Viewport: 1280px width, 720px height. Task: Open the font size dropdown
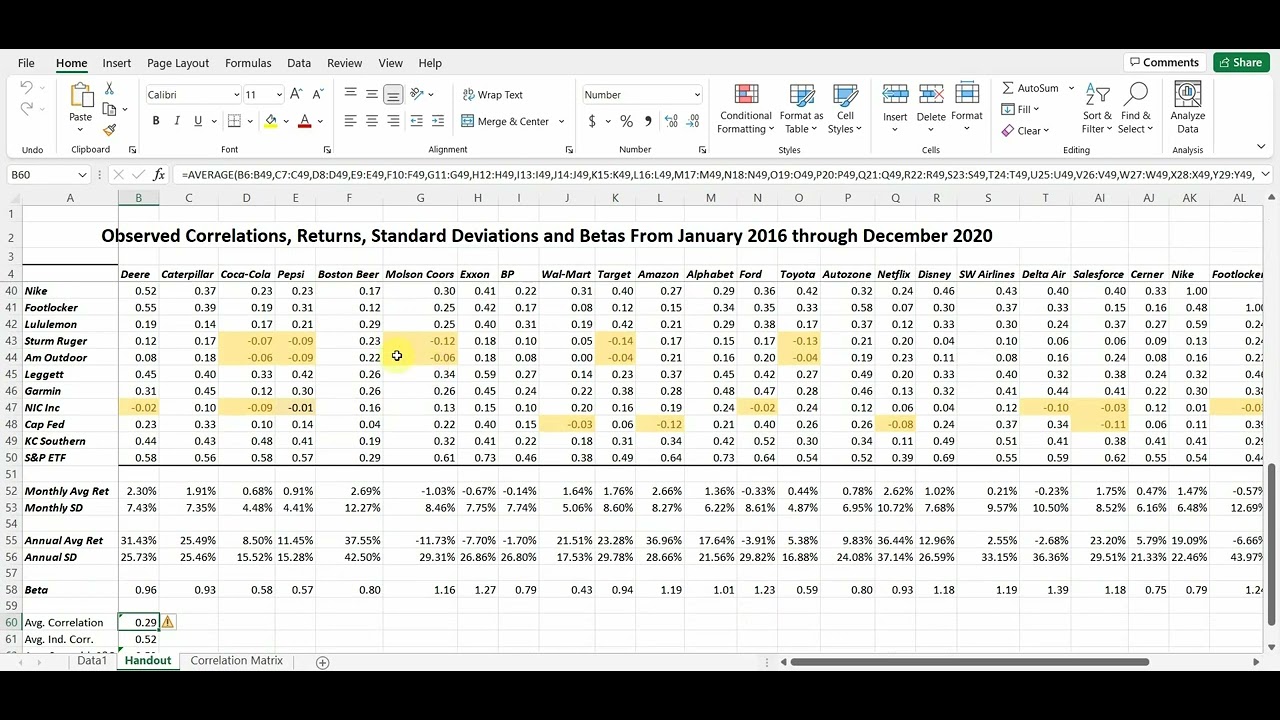coord(279,94)
